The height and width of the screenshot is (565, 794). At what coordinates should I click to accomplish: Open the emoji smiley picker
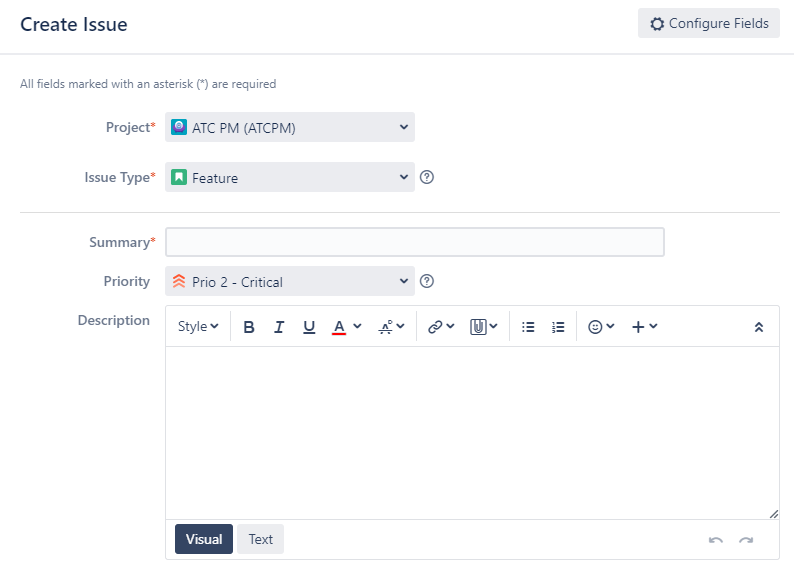click(x=601, y=327)
